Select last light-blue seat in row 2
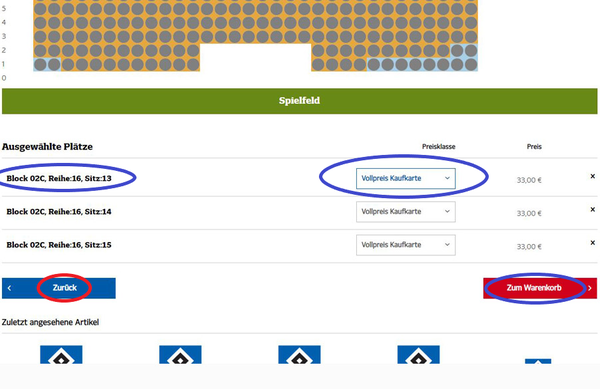The height and width of the screenshot is (389, 600). pos(471,50)
